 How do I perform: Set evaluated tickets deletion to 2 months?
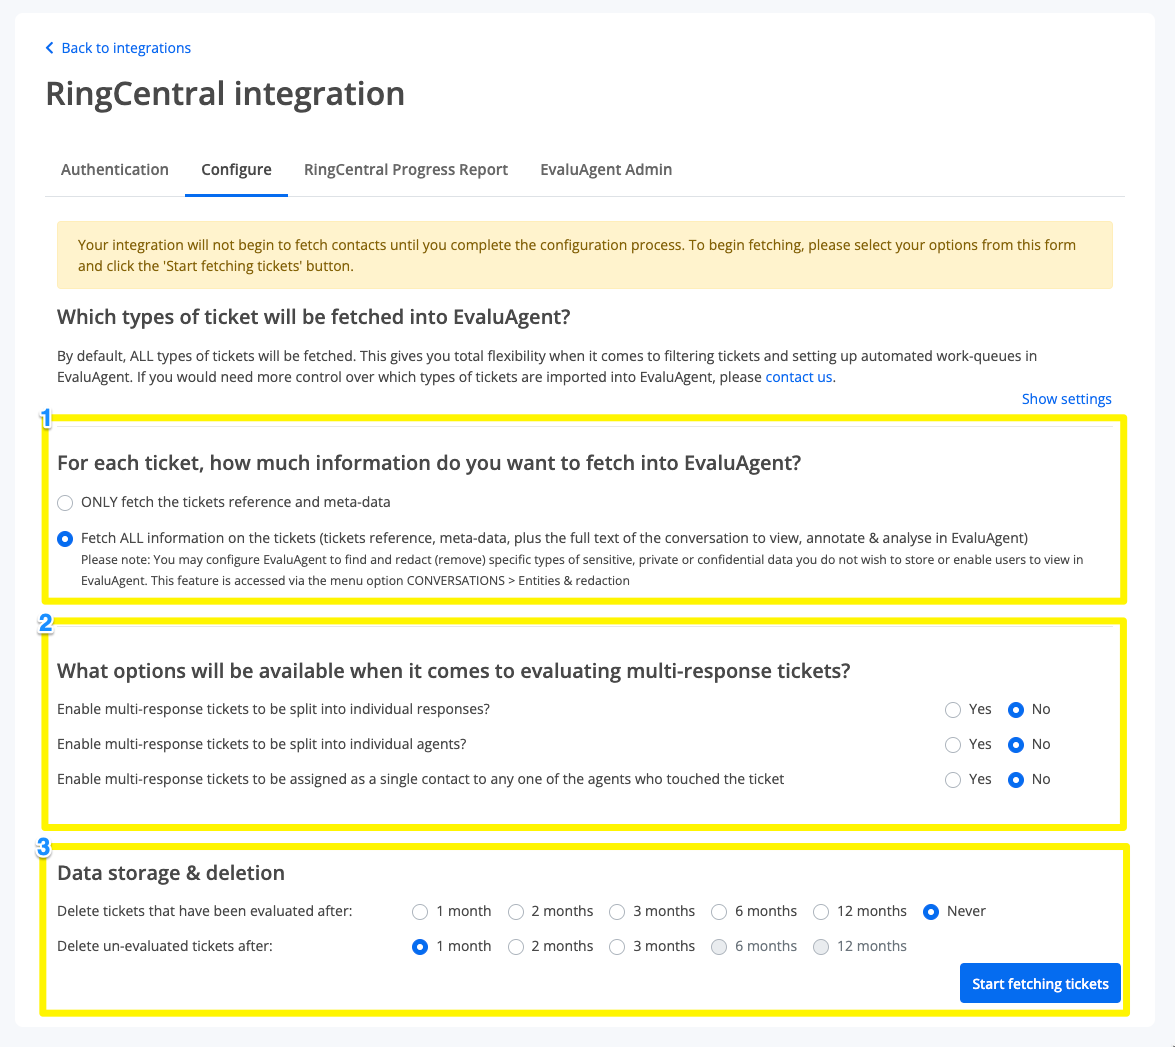516,912
